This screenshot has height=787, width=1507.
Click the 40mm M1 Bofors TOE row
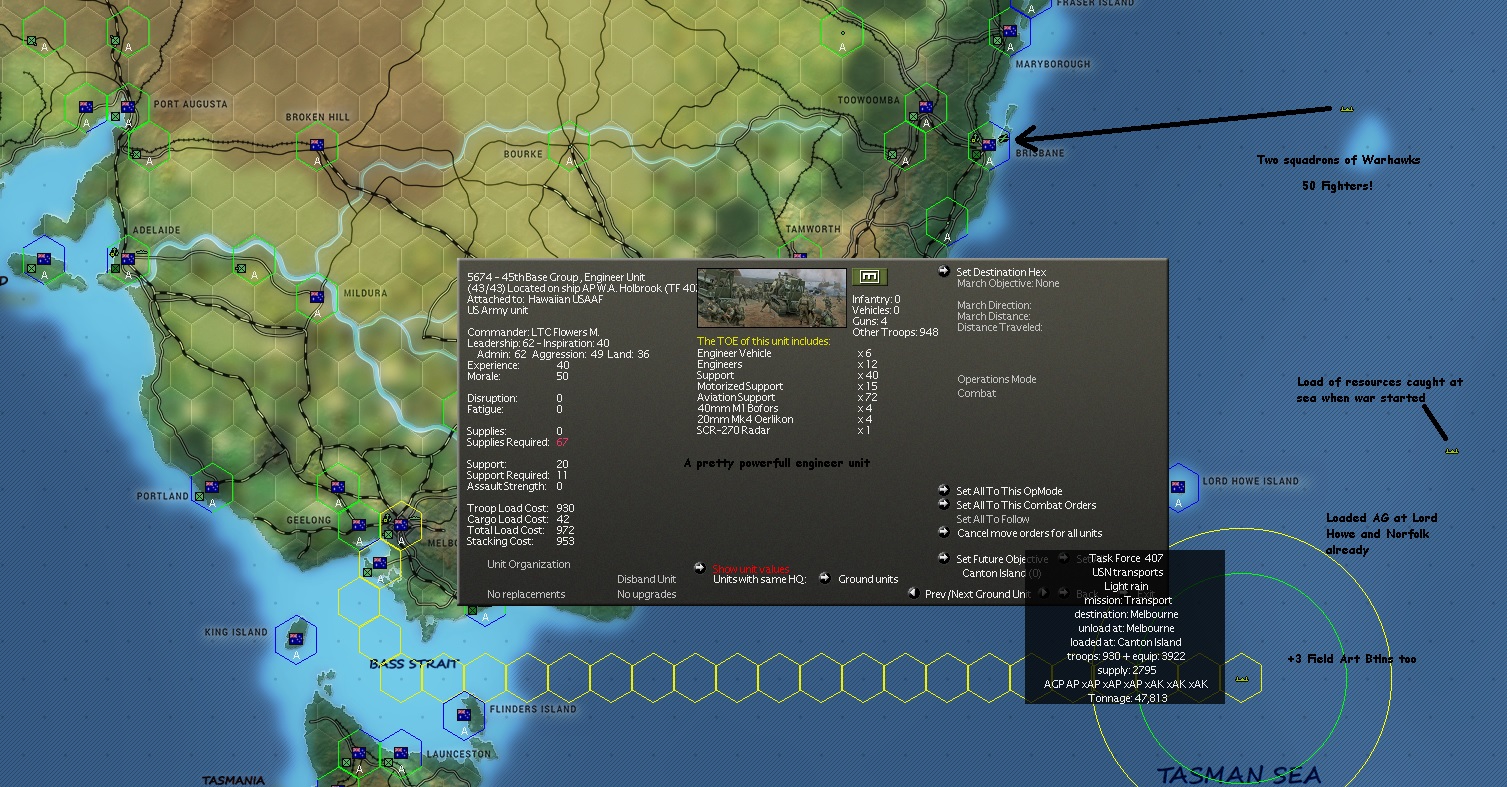click(x=785, y=408)
